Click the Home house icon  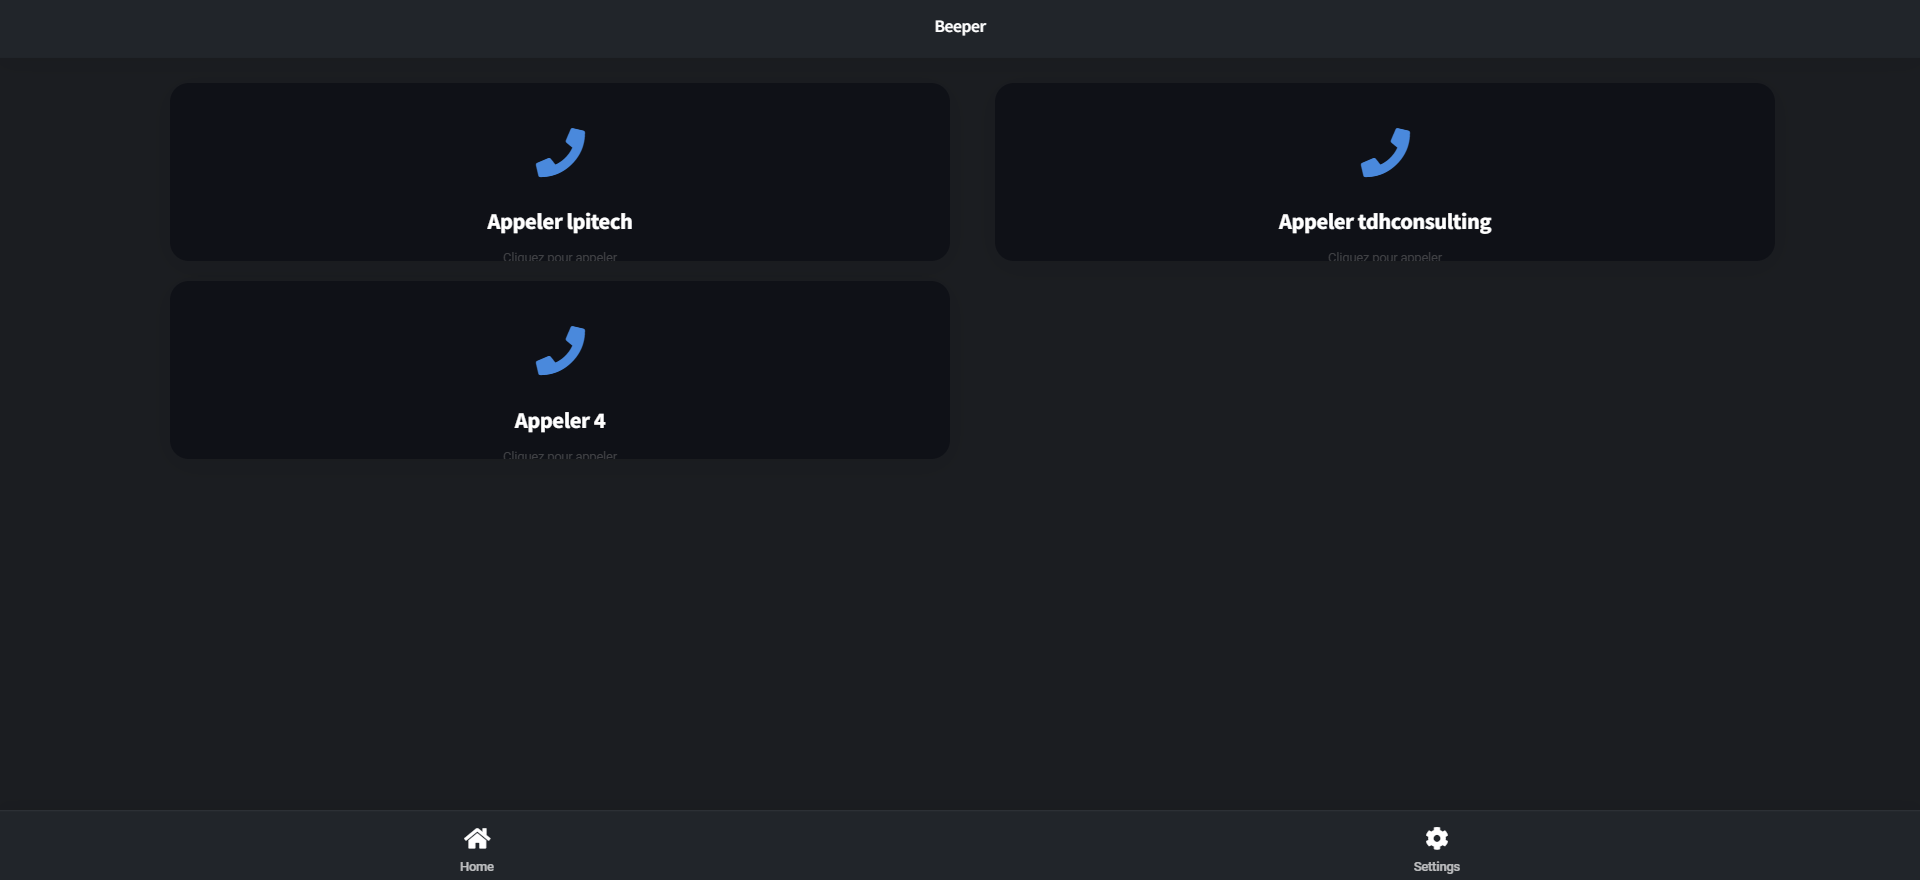(x=477, y=838)
